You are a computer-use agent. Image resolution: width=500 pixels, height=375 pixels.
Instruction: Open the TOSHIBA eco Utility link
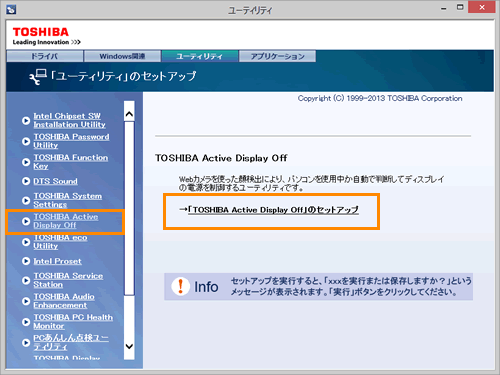[60, 242]
